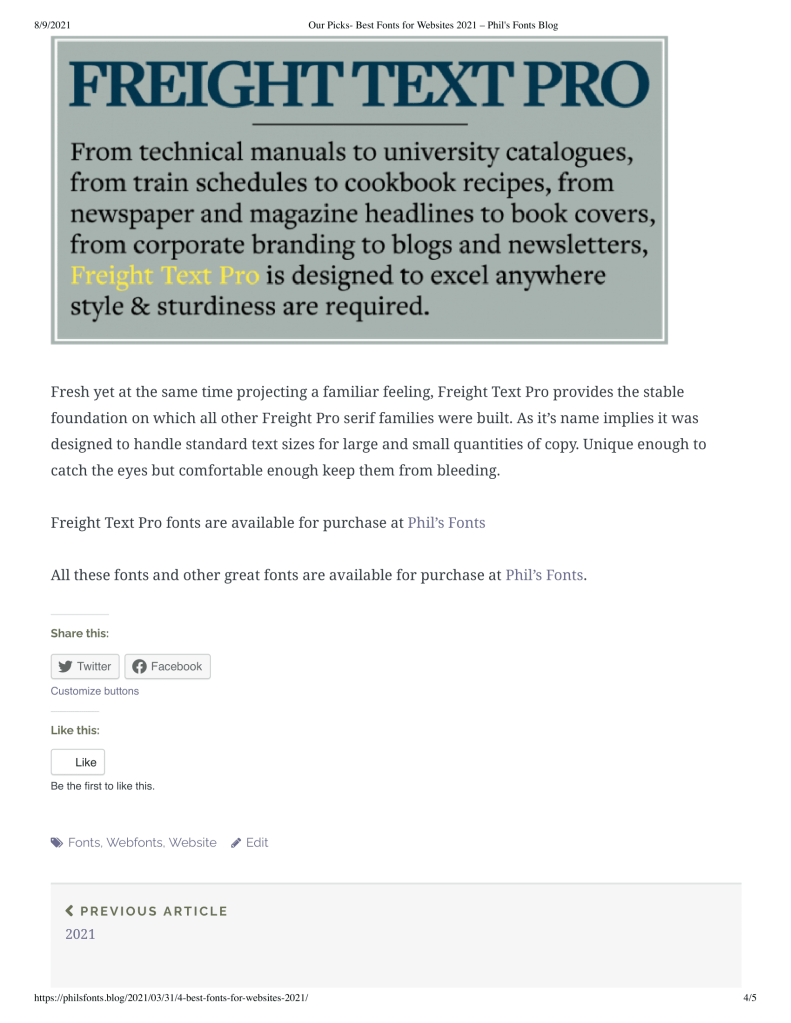The width and height of the screenshot is (791, 1023).
Task: Select the Website tag link
Action: [x=192, y=843]
